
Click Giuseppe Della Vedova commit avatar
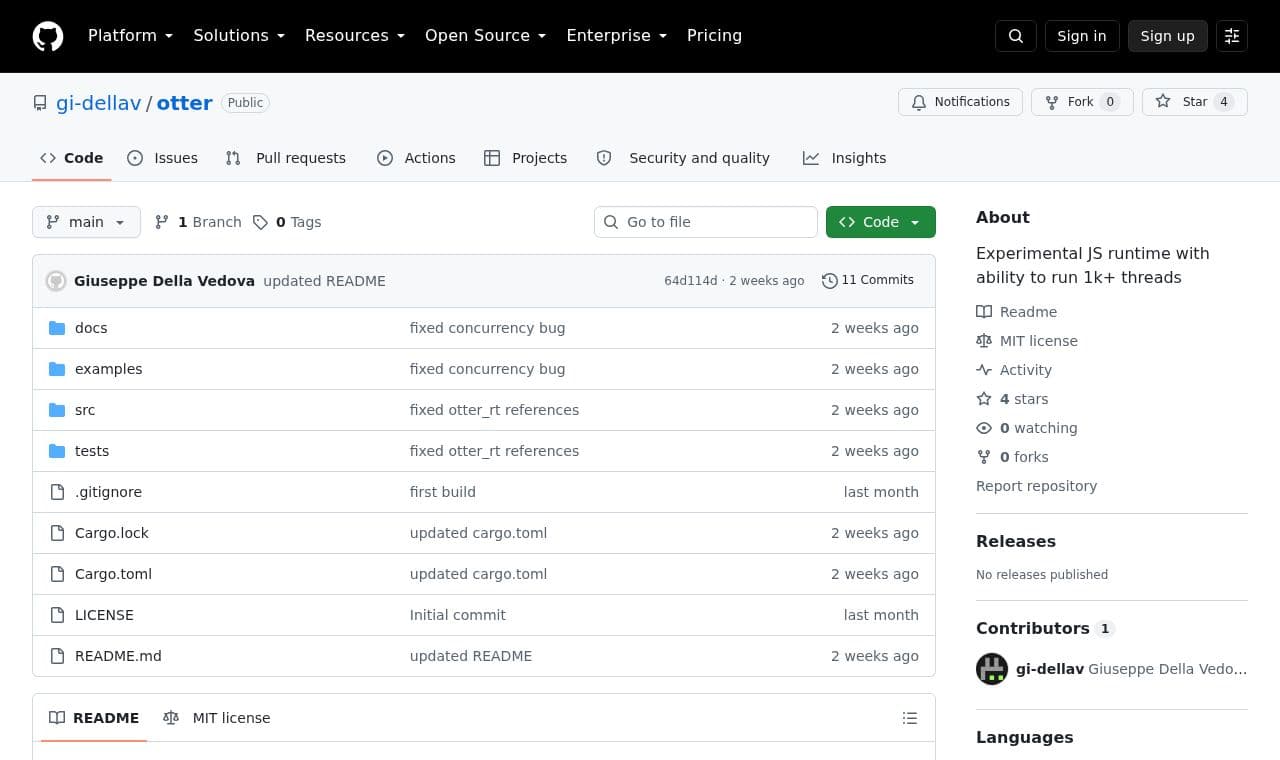56,281
